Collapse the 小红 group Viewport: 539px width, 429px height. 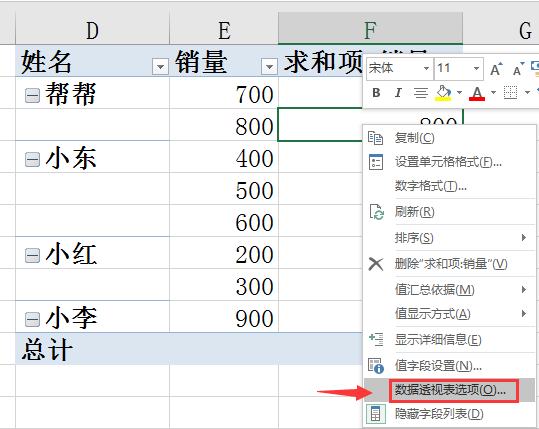click(x=32, y=255)
